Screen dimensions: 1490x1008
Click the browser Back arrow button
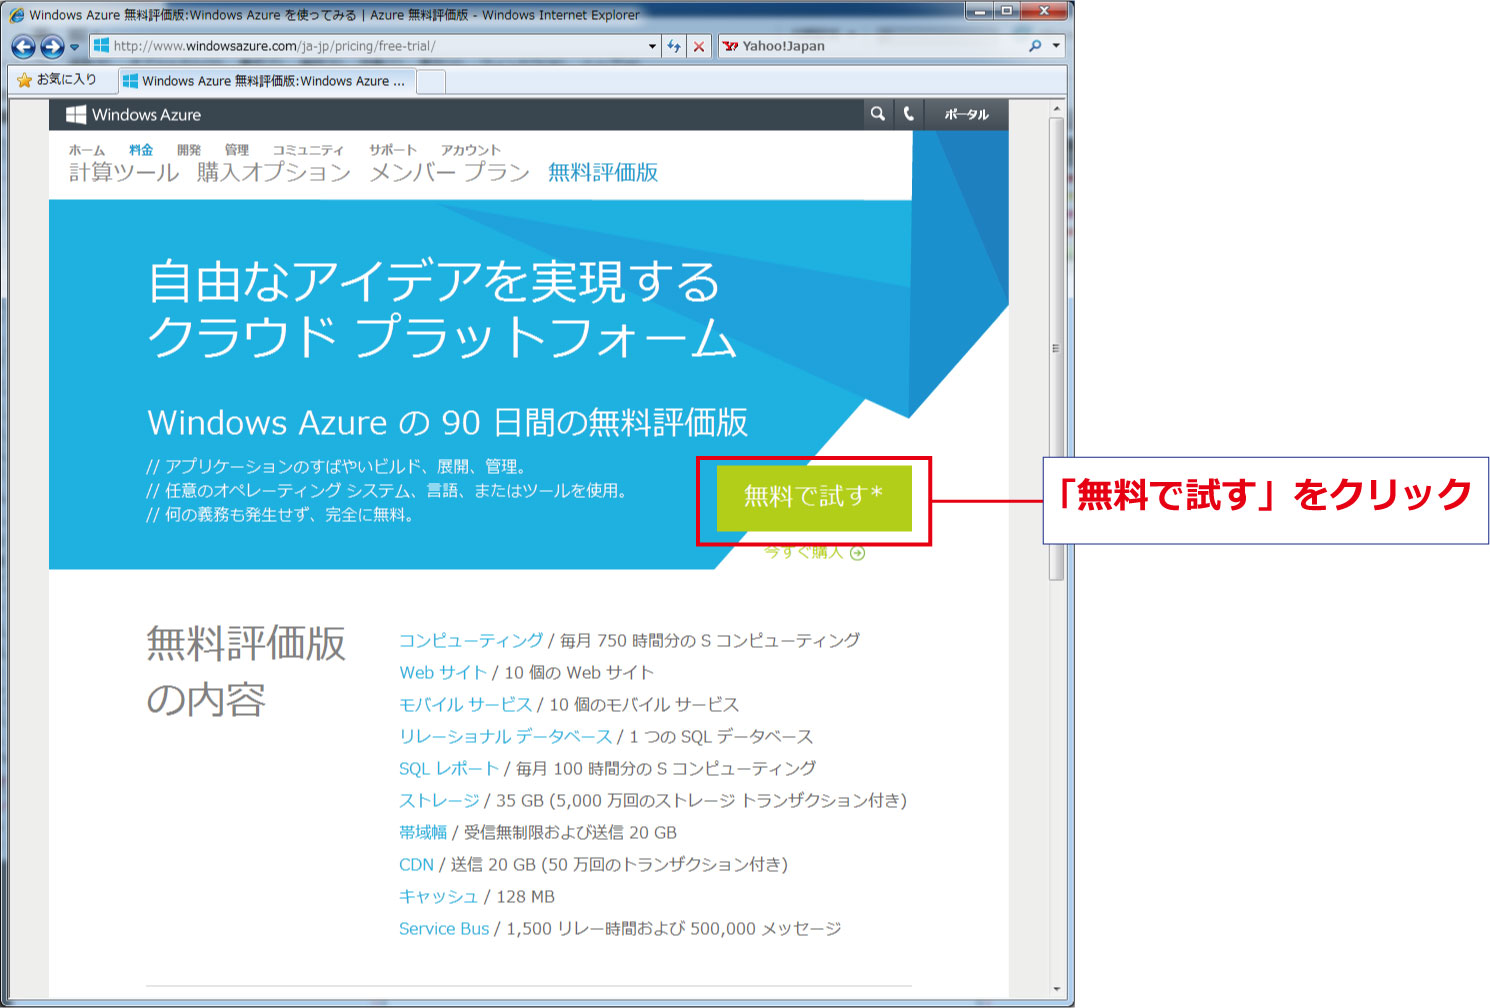[x=23, y=46]
